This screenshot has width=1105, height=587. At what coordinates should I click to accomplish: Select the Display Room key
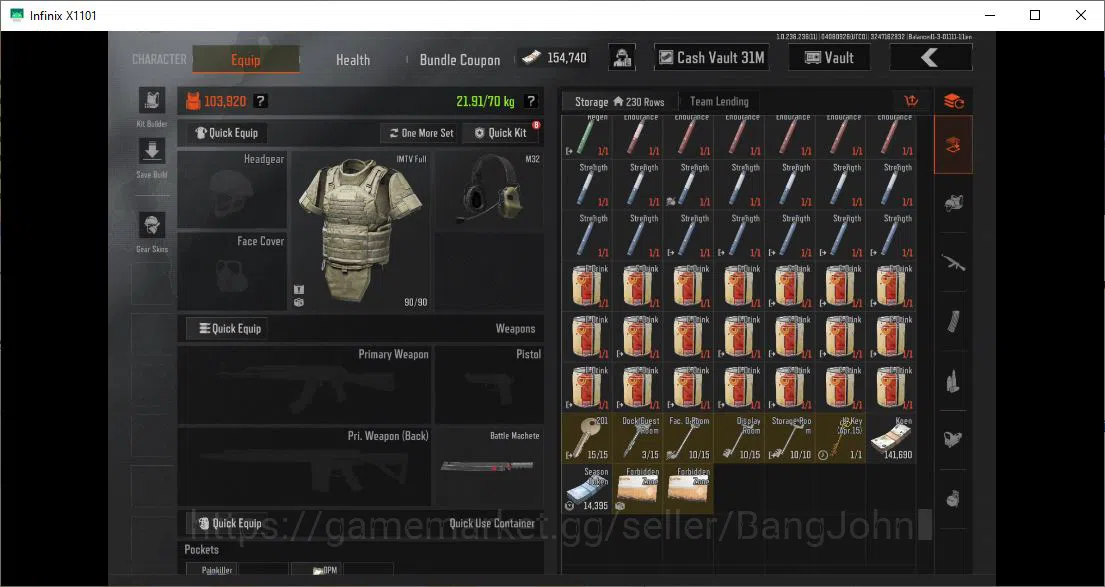tap(739, 438)
